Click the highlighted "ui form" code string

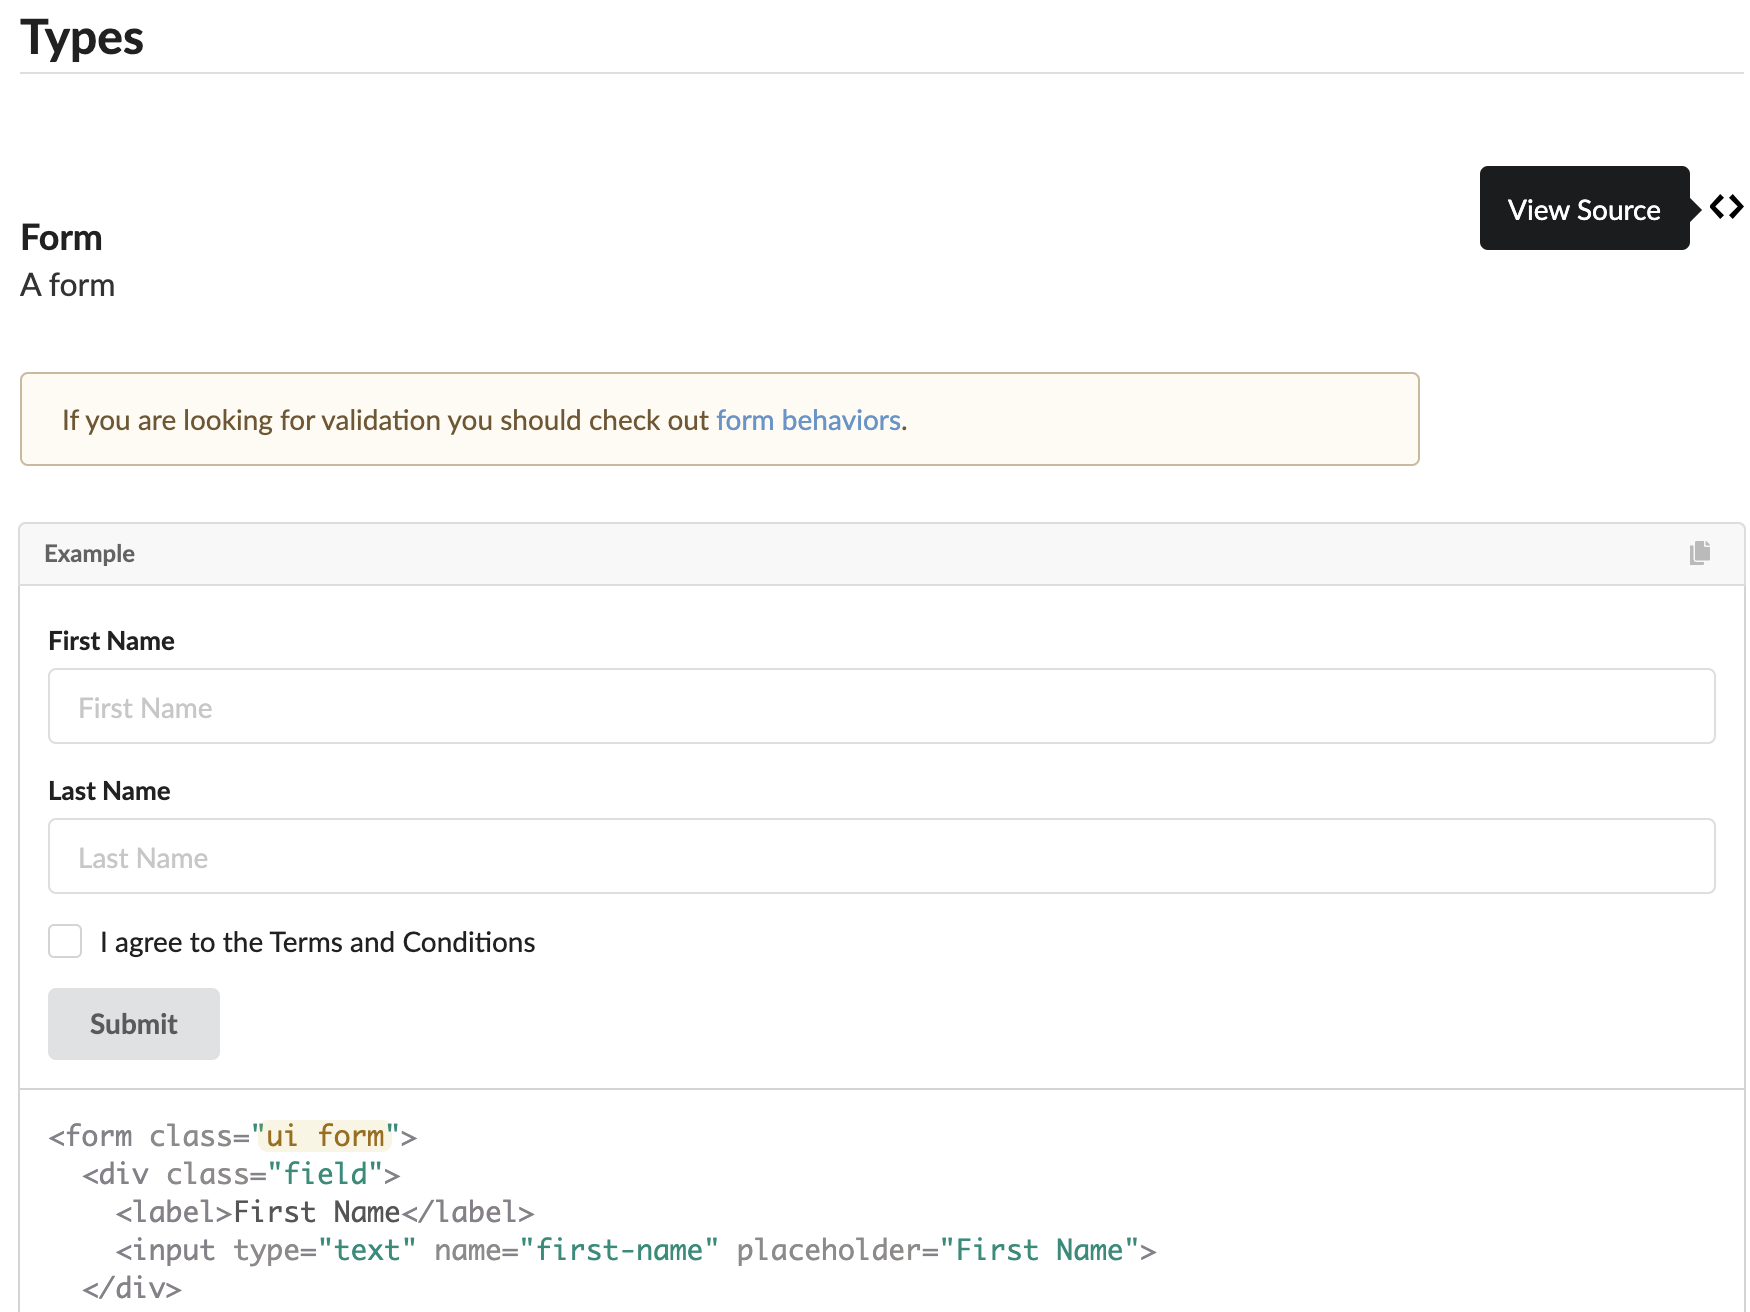coord(325,1136)
